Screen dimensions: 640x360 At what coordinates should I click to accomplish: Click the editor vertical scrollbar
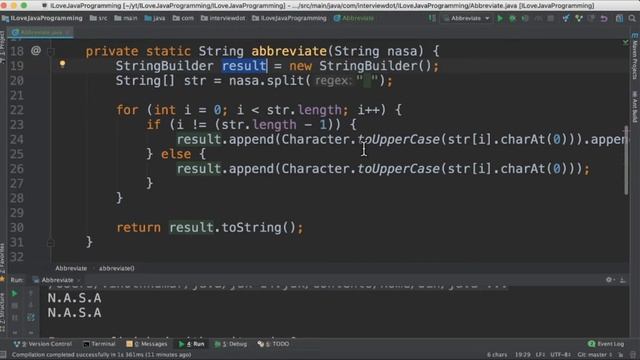[626, 160]
